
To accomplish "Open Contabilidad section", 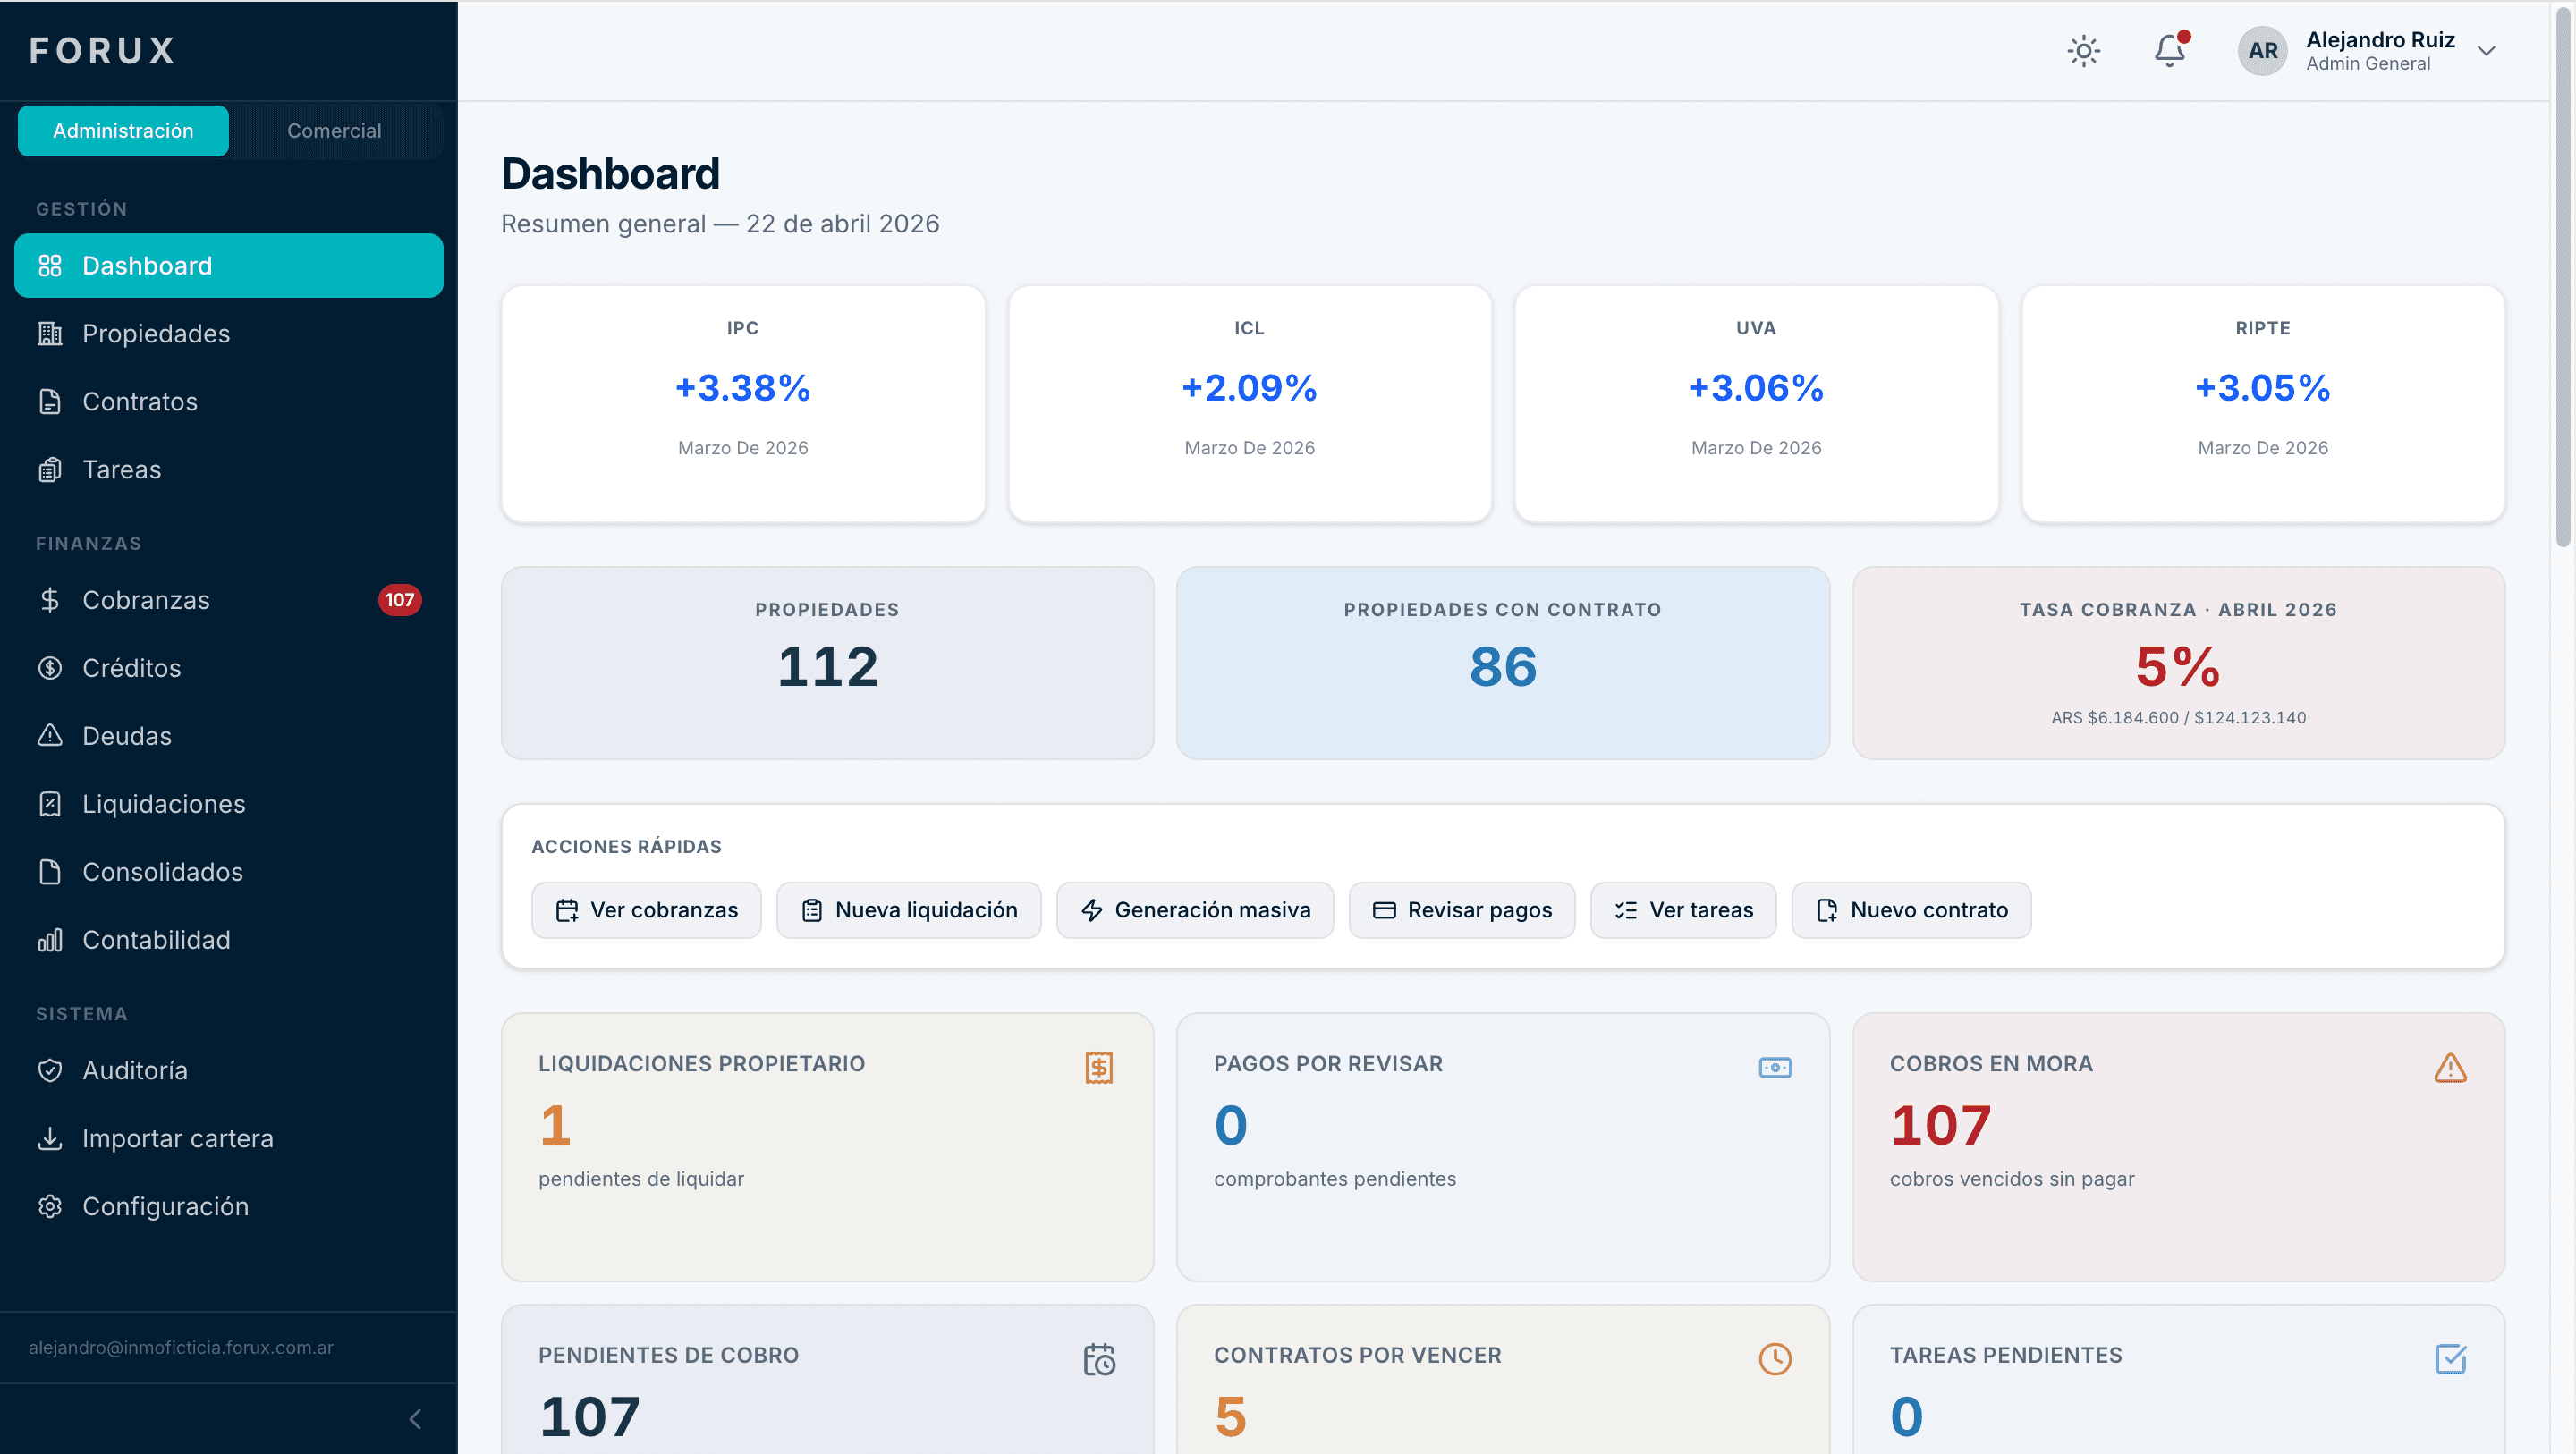I will (229, 940).
